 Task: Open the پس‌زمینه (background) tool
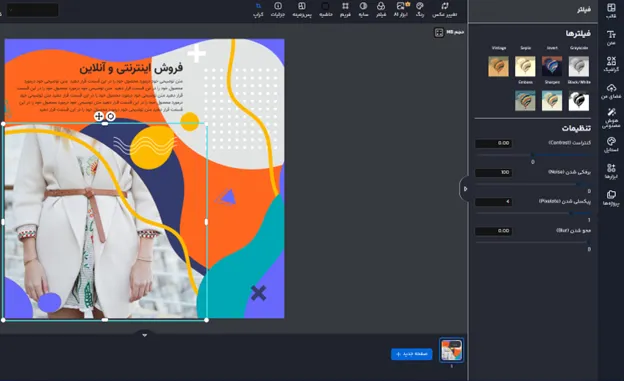click(302, 10)
